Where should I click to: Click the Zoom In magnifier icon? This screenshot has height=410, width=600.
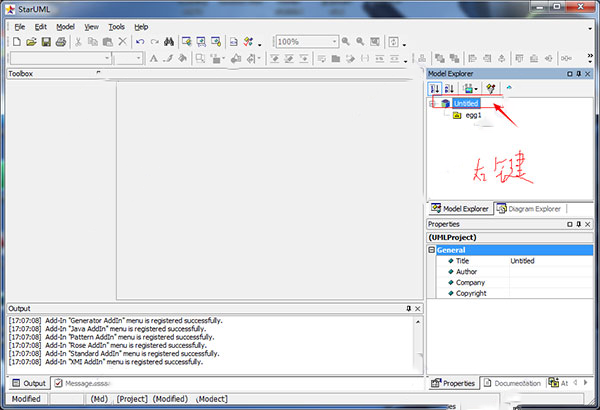346,41
